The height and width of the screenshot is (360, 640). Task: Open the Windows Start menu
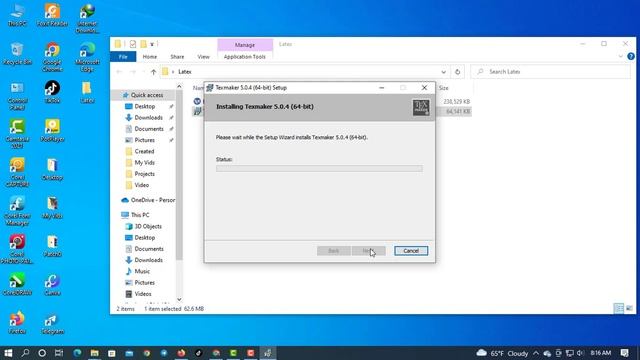(x=8, y=353)
